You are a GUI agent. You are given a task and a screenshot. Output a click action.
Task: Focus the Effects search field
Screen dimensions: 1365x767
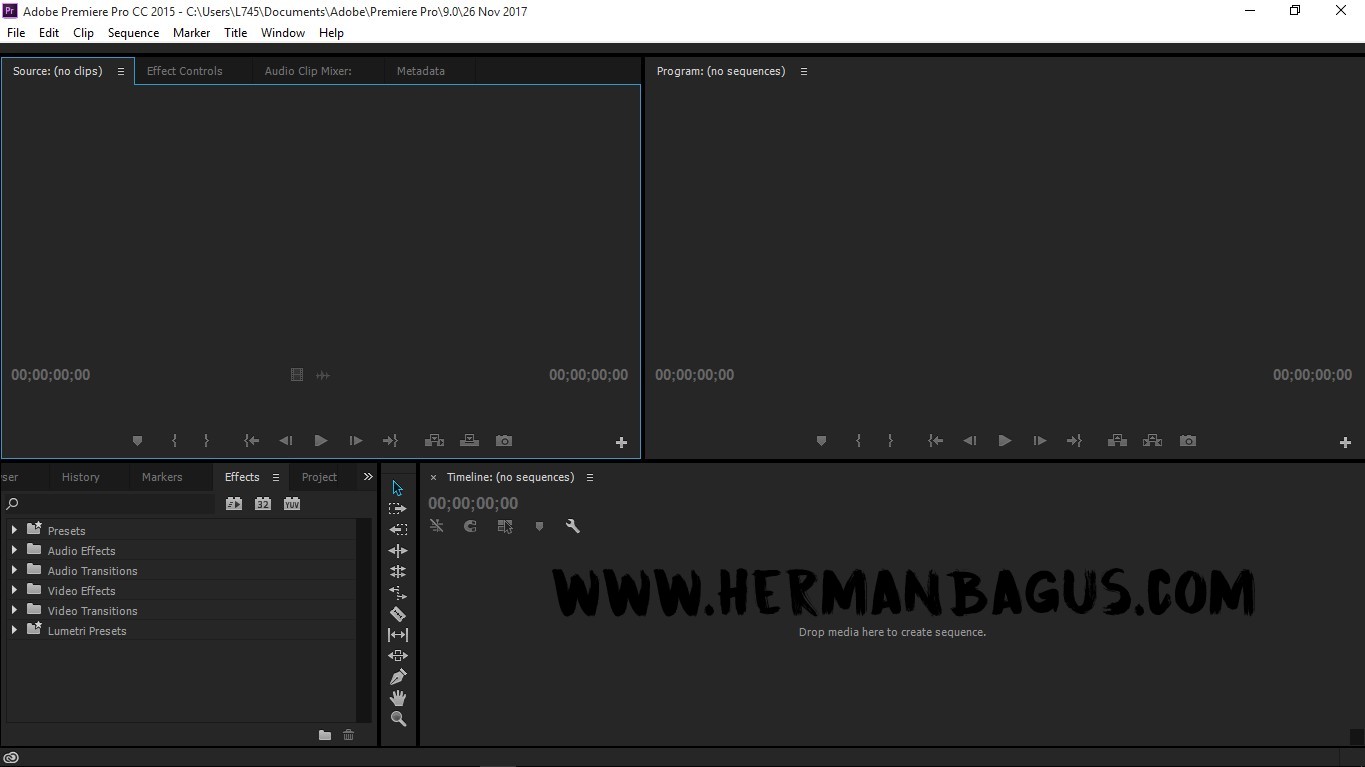111,504
